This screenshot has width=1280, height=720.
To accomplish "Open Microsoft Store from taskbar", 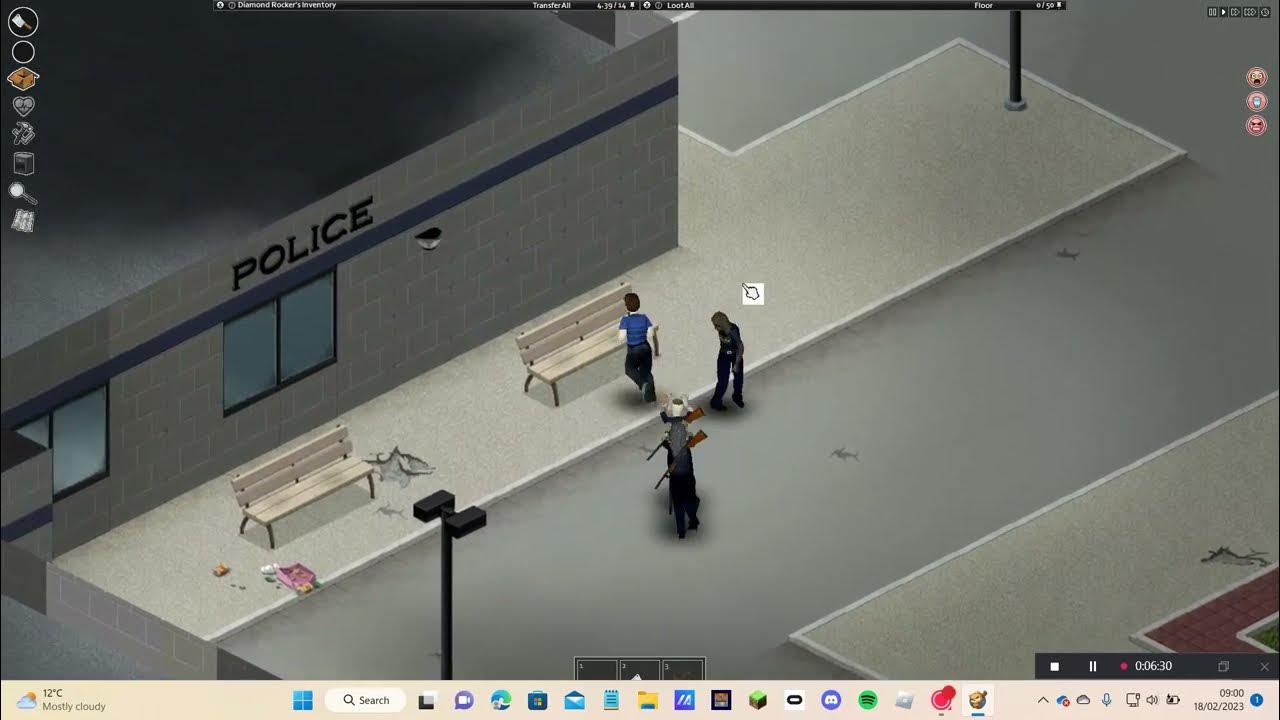I will point(537,700).
